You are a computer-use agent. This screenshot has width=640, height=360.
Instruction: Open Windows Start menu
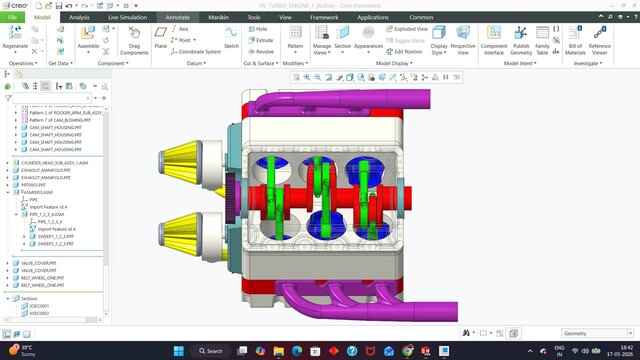point(179,351)
